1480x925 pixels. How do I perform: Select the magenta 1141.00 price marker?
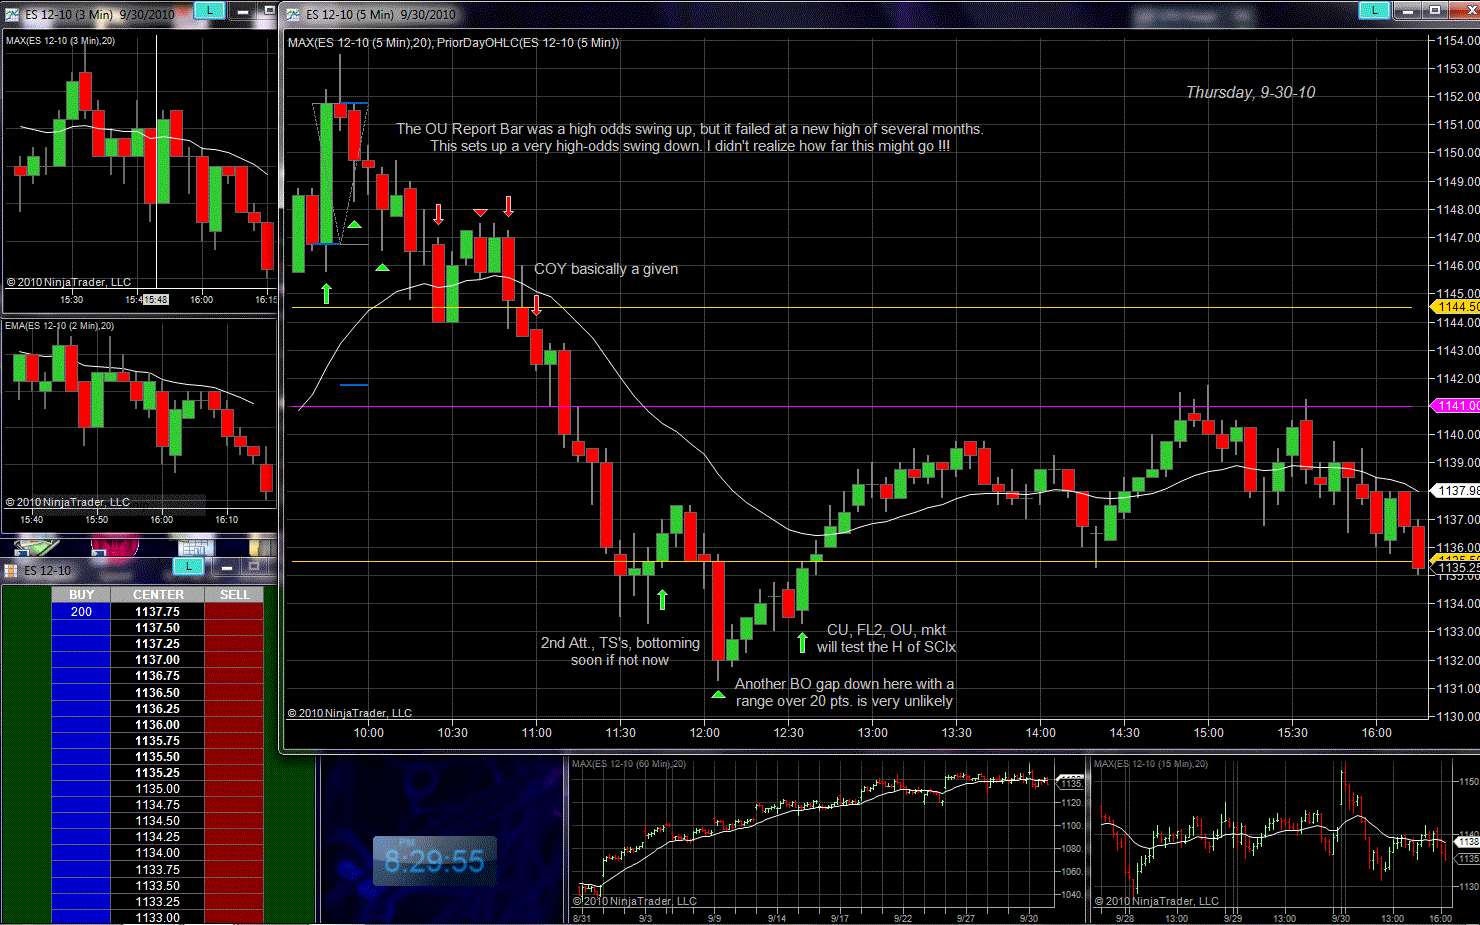click(x=1456, y=406)
